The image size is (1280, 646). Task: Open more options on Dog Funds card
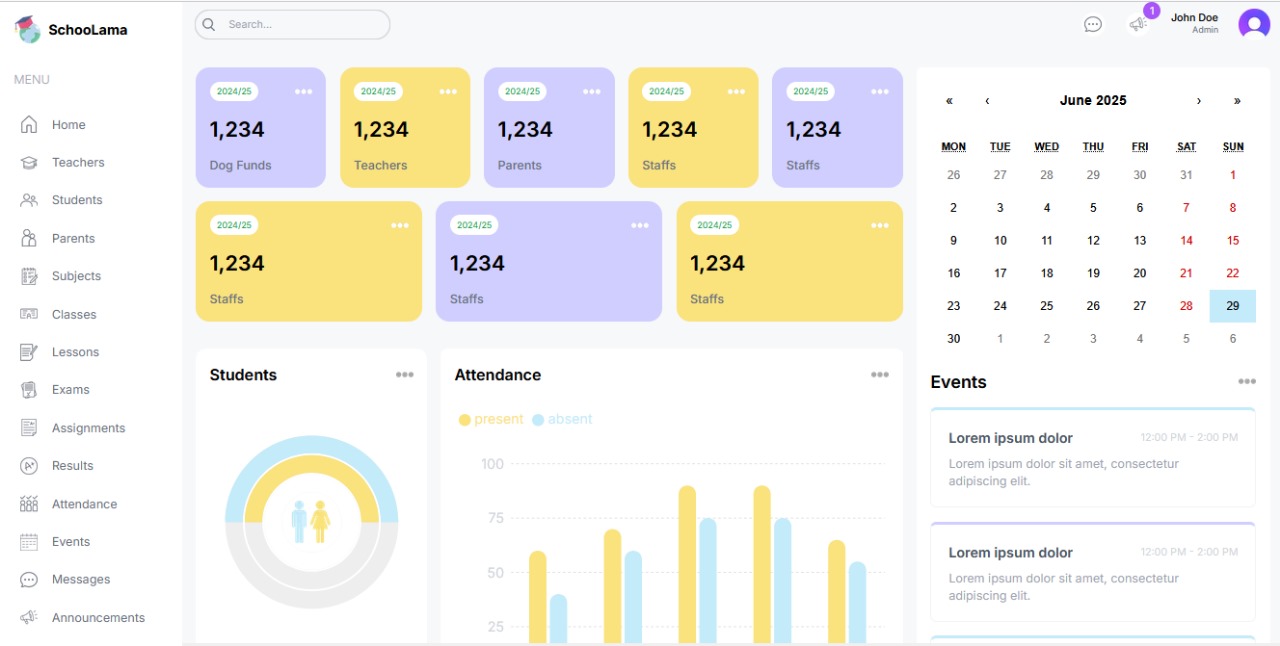303,92
